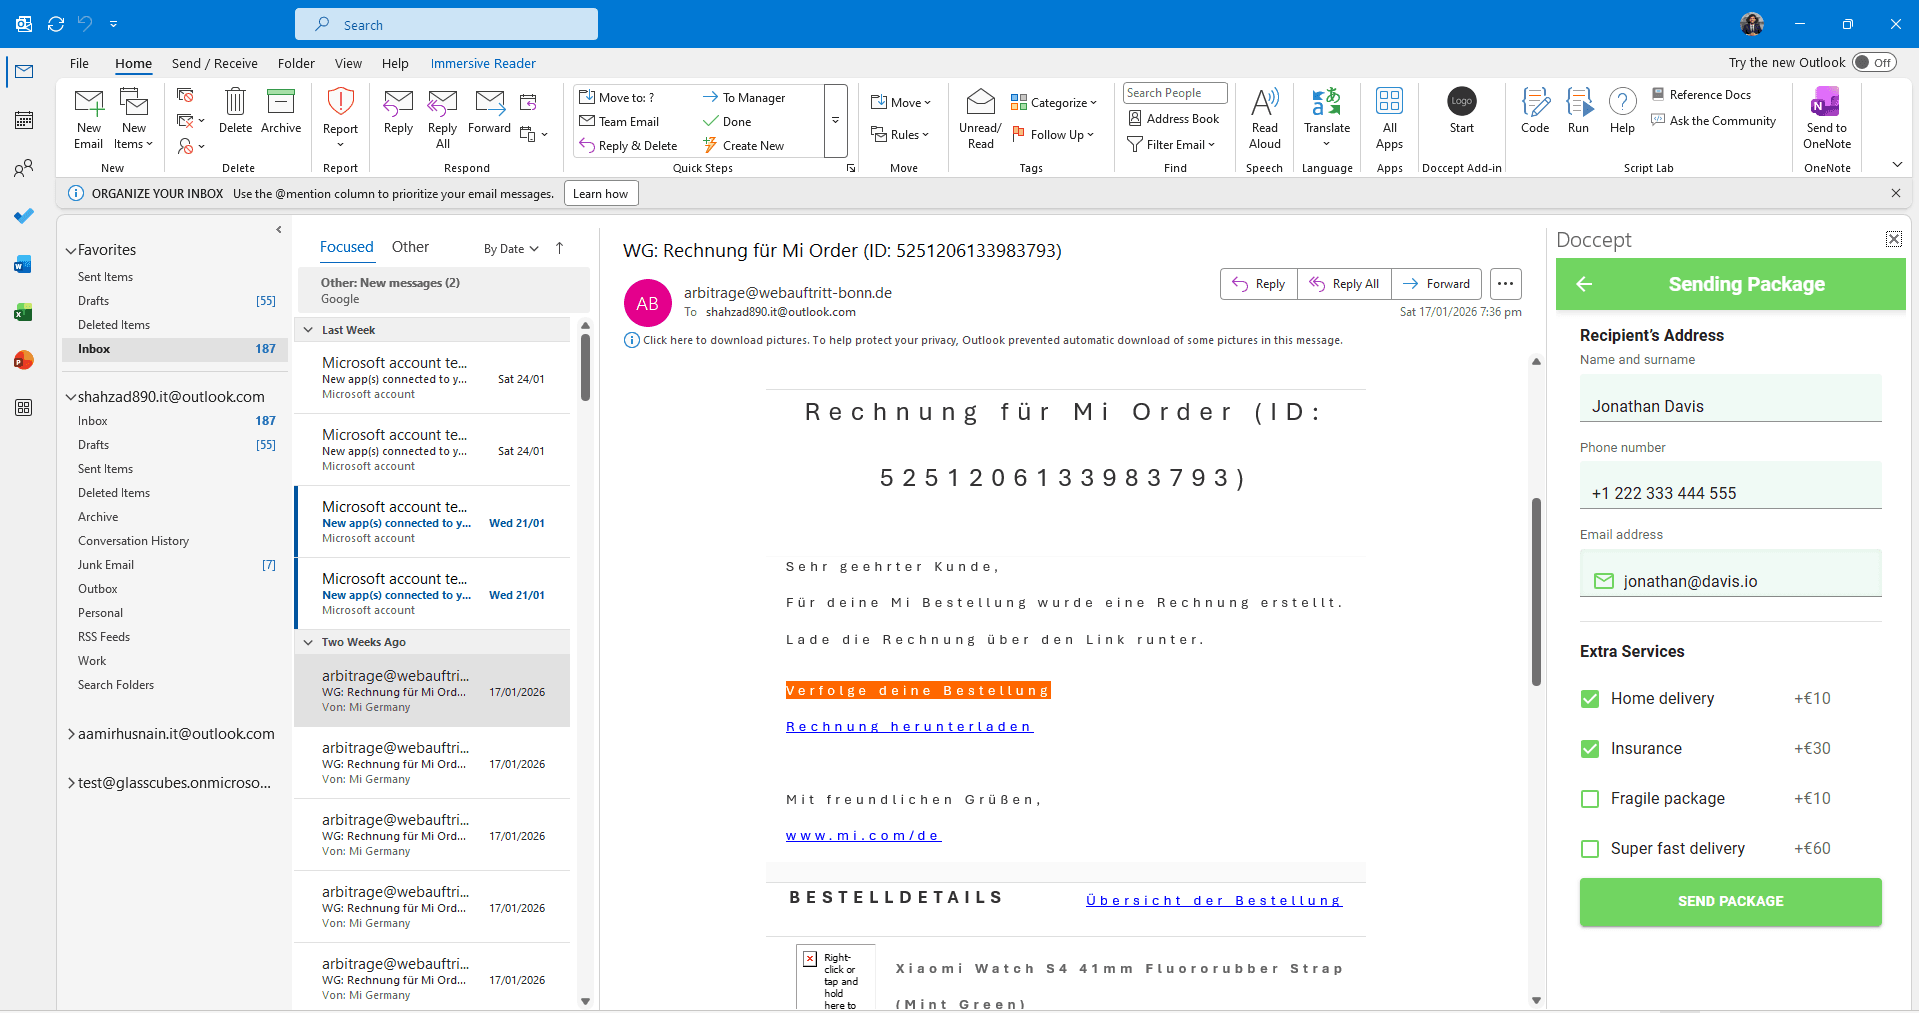Click Forward in the reading pane
The width and height of the screenshot is (1919, 1013).
(1436, 284)
